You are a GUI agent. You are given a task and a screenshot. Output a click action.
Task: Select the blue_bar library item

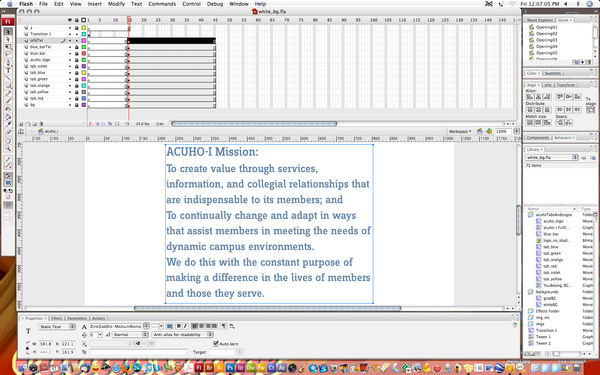click(551, 234)
